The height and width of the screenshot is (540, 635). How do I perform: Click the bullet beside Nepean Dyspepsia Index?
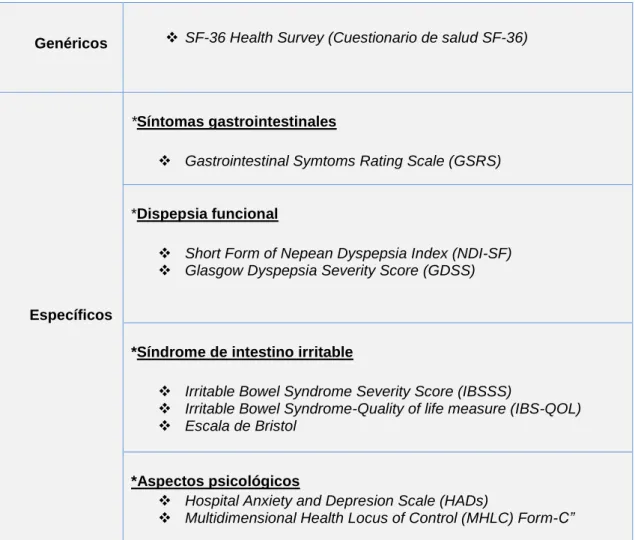coord(164,253)
